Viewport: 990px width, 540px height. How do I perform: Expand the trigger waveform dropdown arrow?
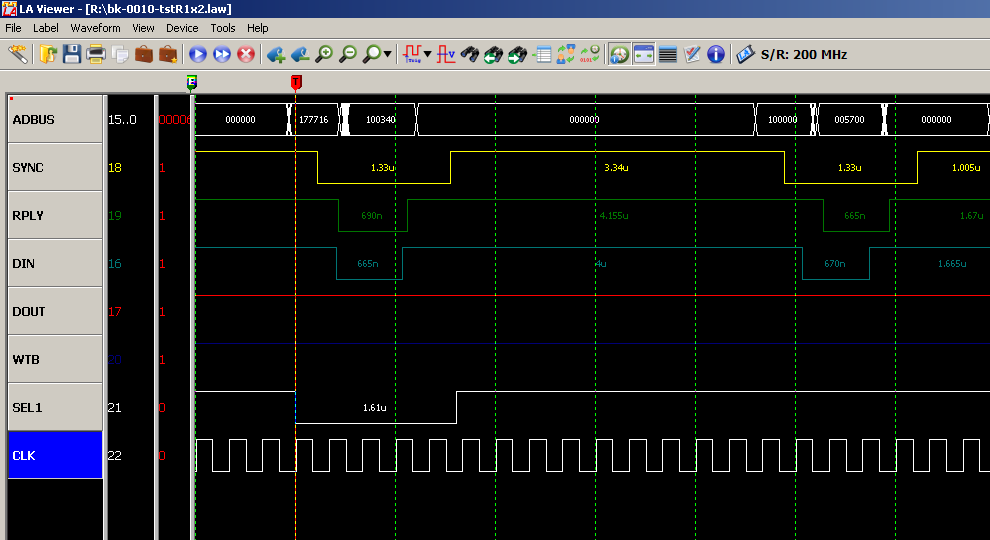pyautogui.click(x=428, y=54)
